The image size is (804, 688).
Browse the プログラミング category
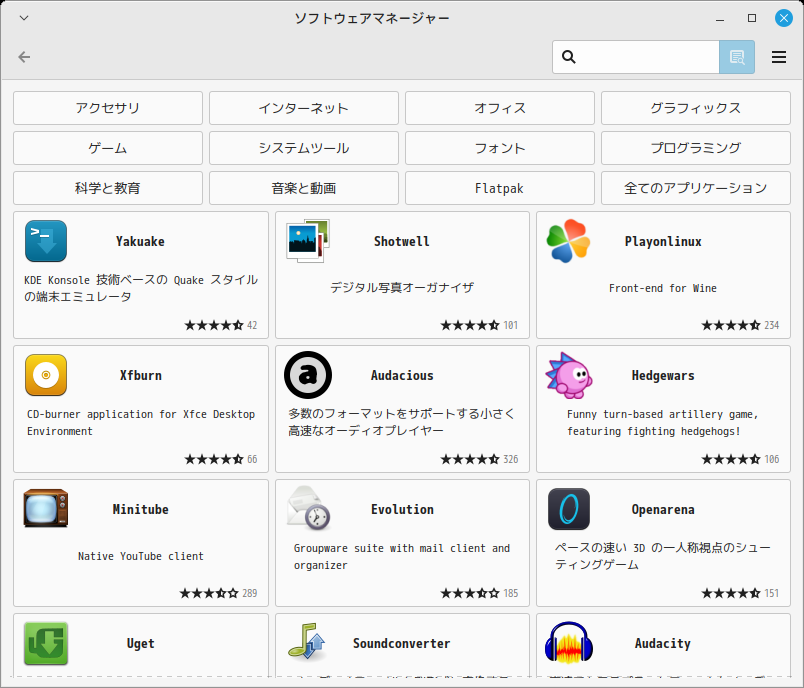696,148
